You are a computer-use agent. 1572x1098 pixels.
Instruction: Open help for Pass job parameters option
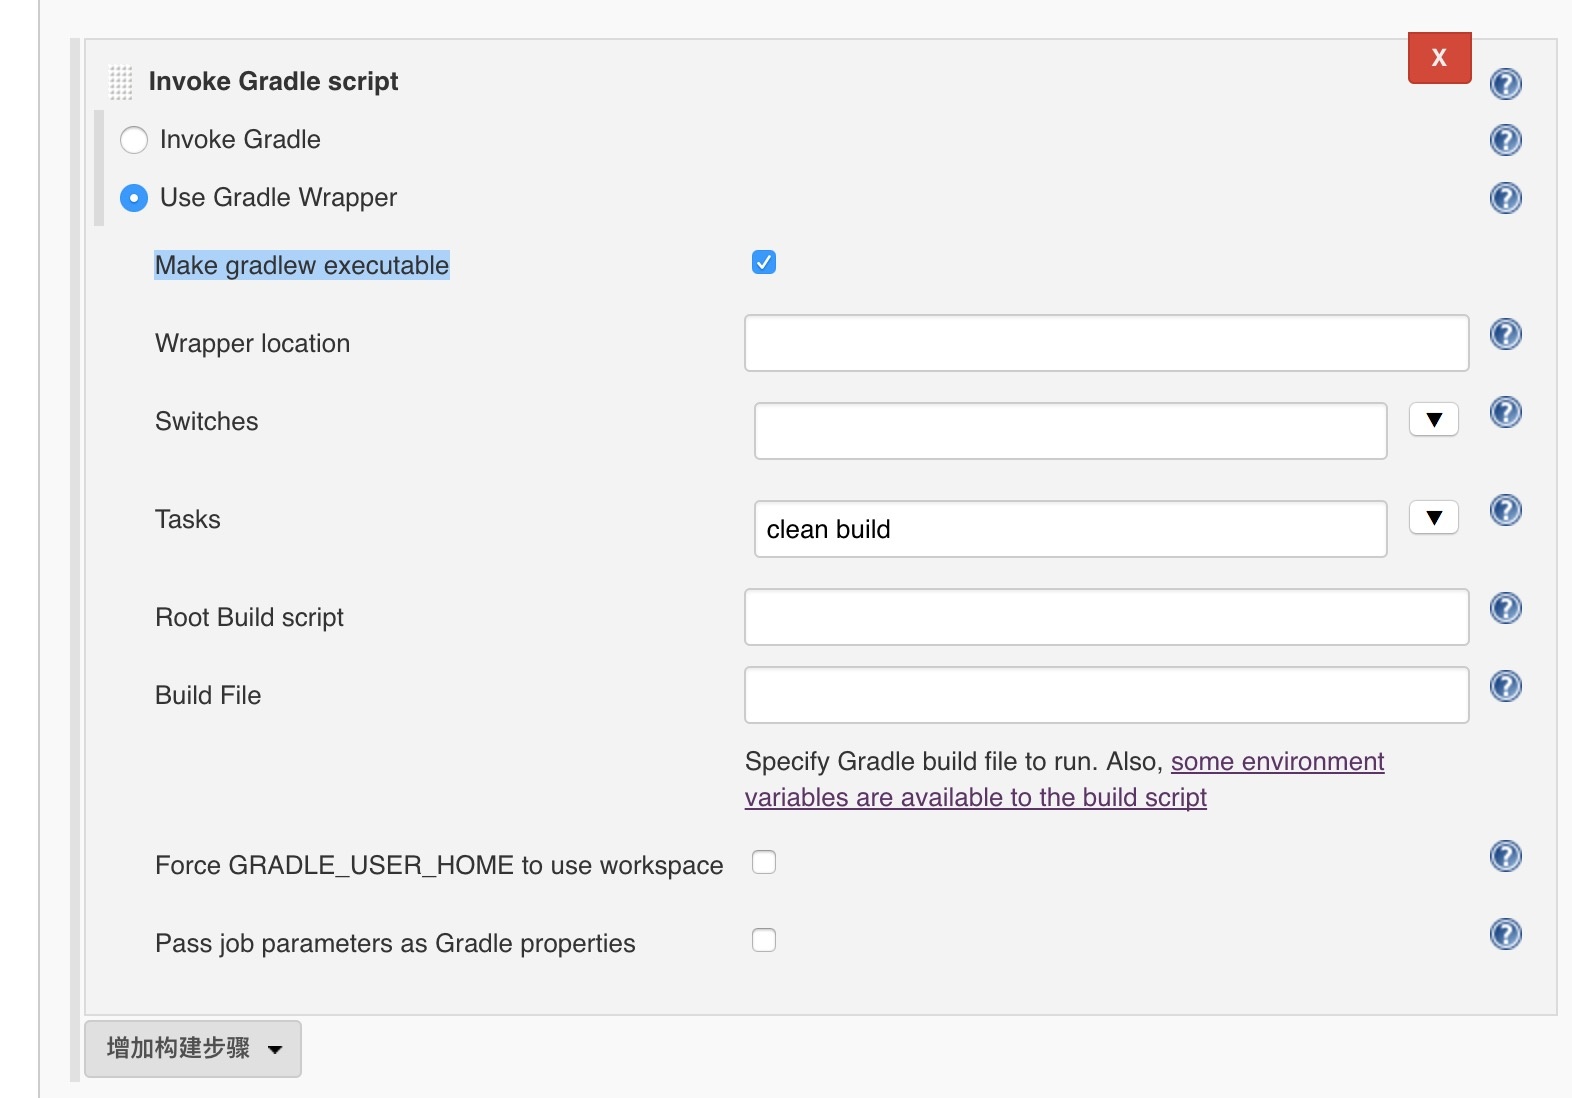(1505, 933)
